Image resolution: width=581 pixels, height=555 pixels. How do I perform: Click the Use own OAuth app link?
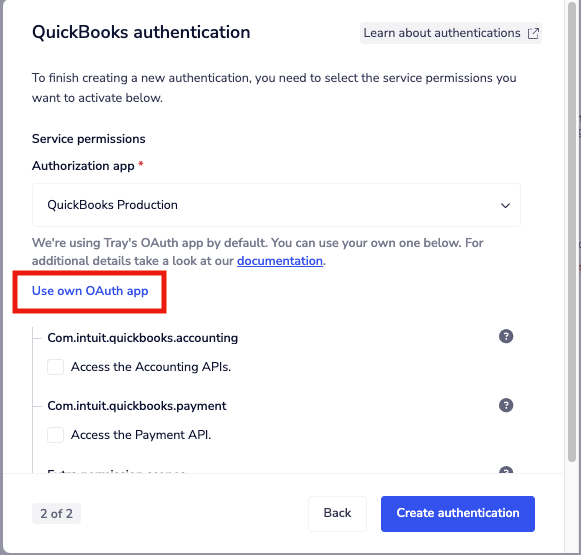(x=90, y=291)
